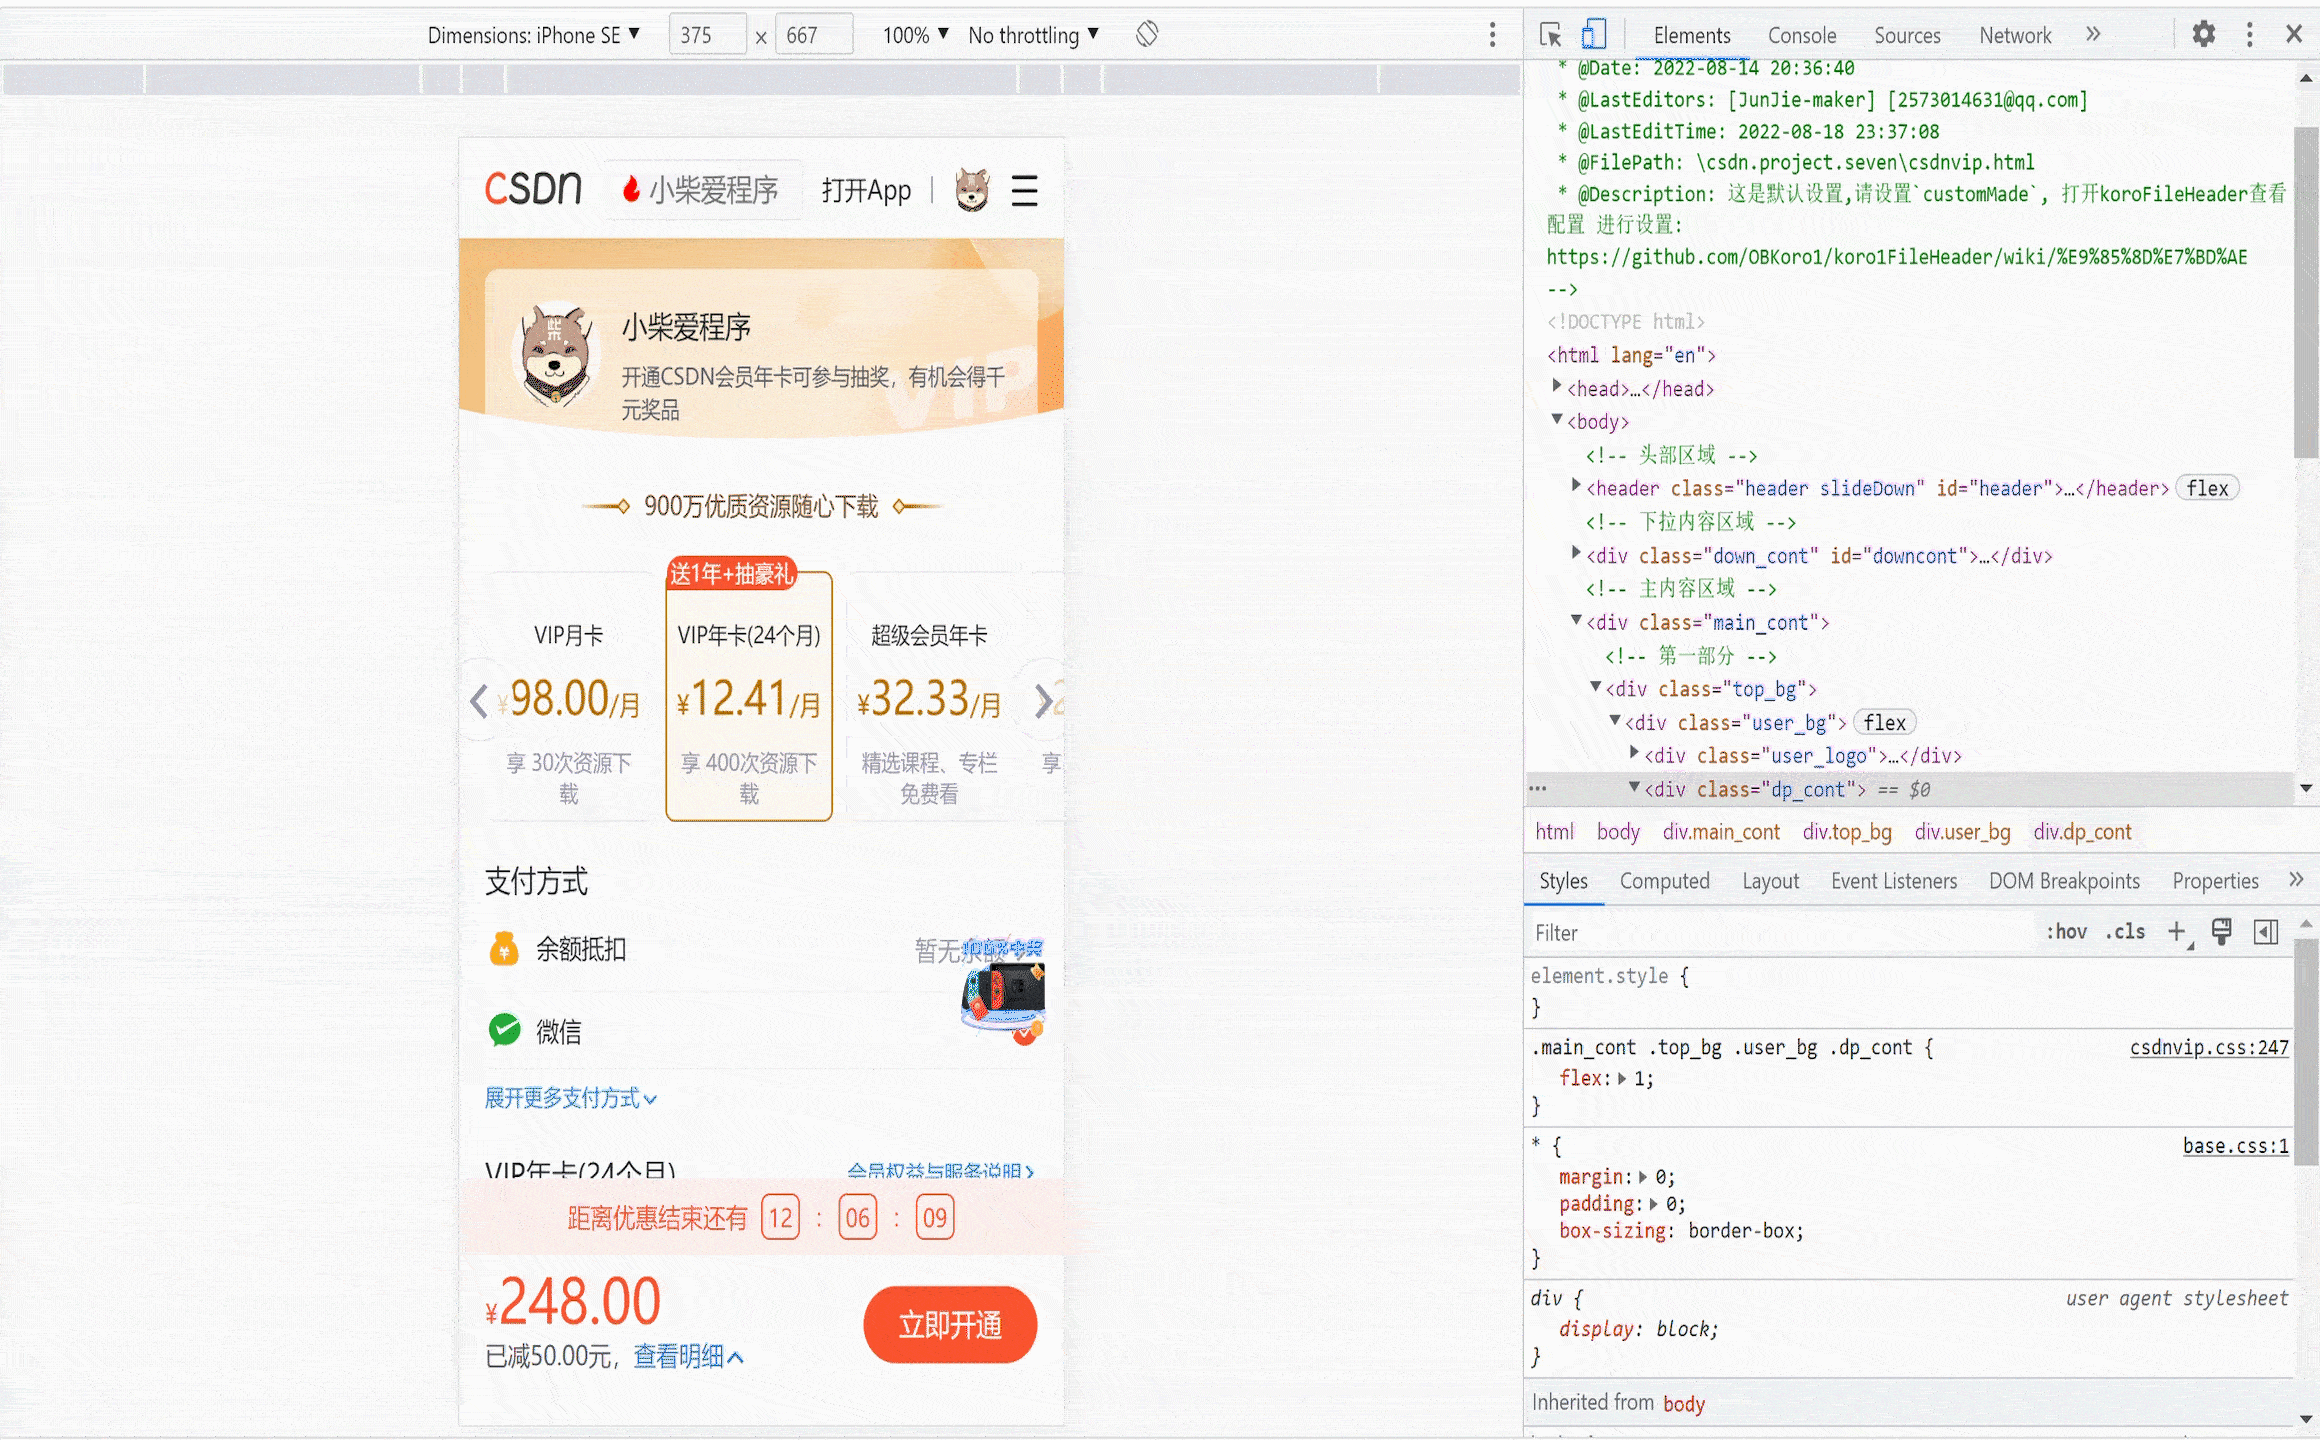
Task: Collapse the main_cont div node
Action: 1576,621
